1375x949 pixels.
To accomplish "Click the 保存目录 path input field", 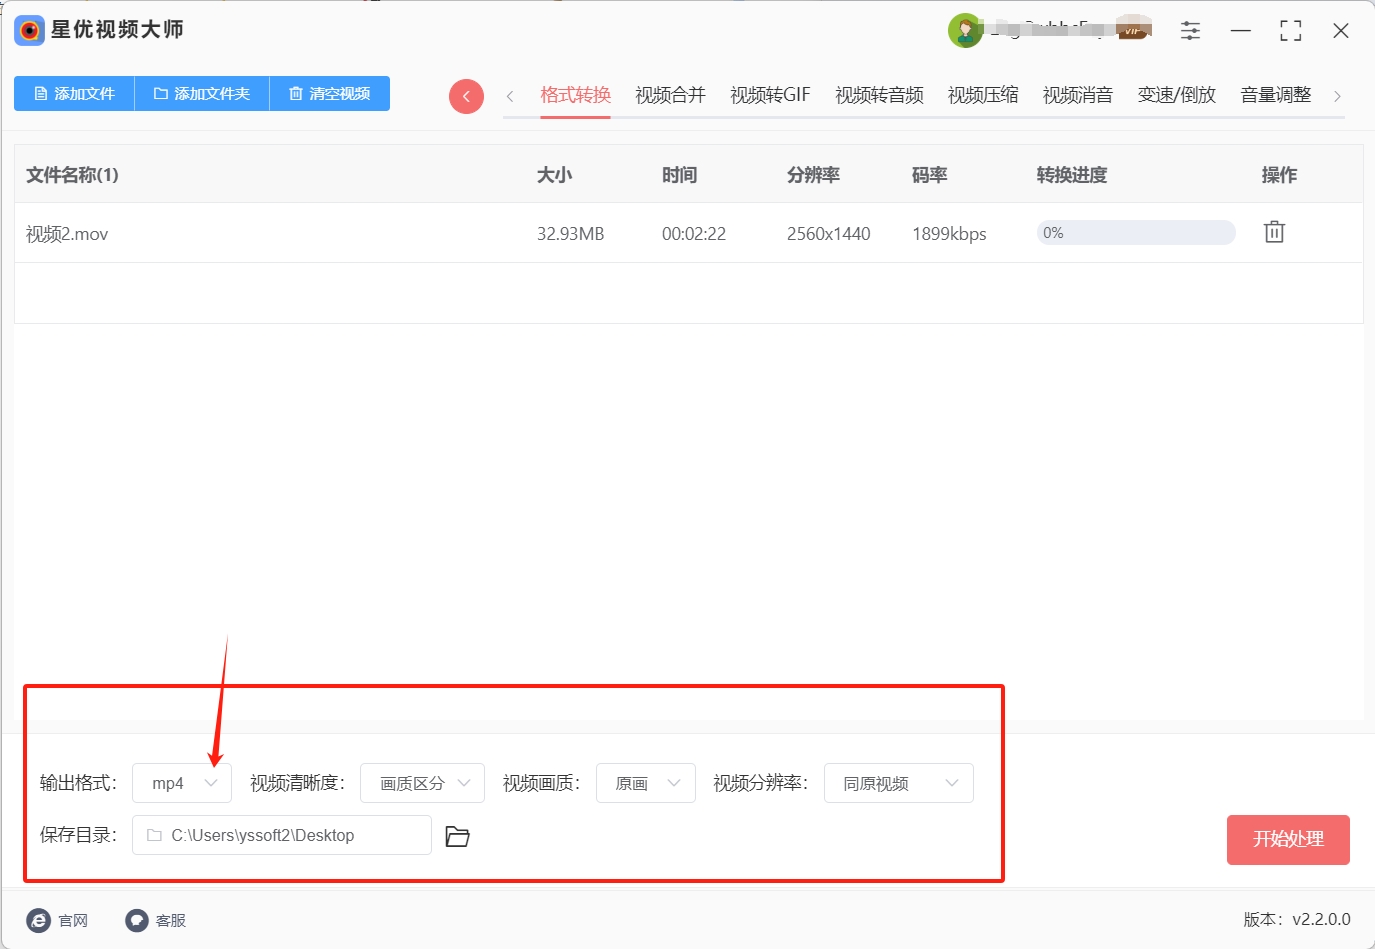I will click(x=282, y=835).
